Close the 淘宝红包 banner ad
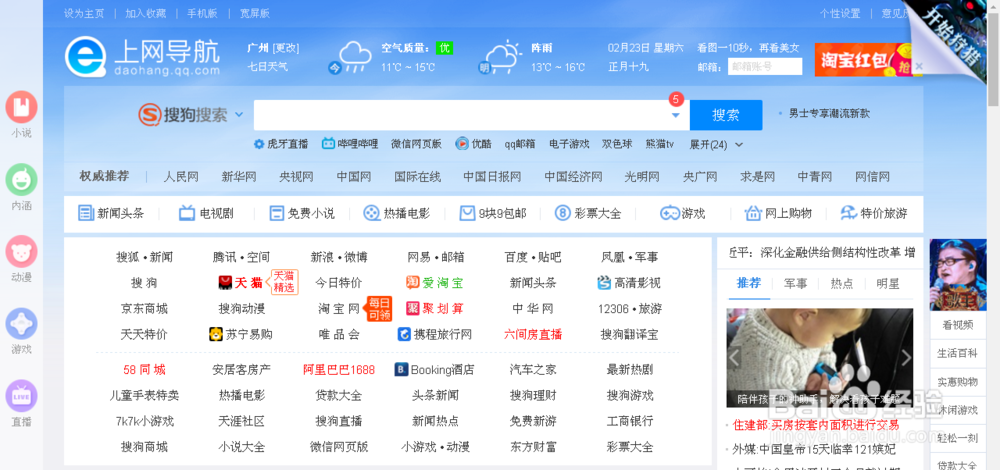 pos(919,66)
